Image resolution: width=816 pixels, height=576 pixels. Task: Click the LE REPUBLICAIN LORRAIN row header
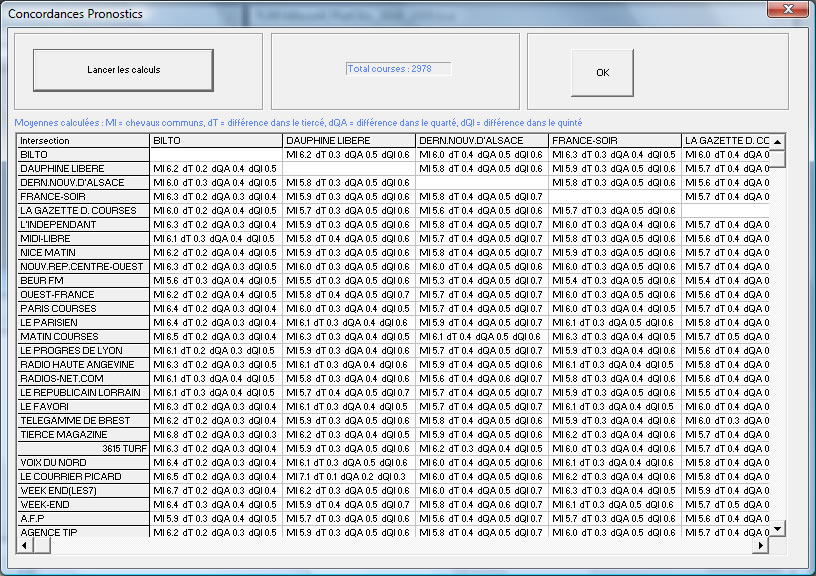[x=83, y=393]
